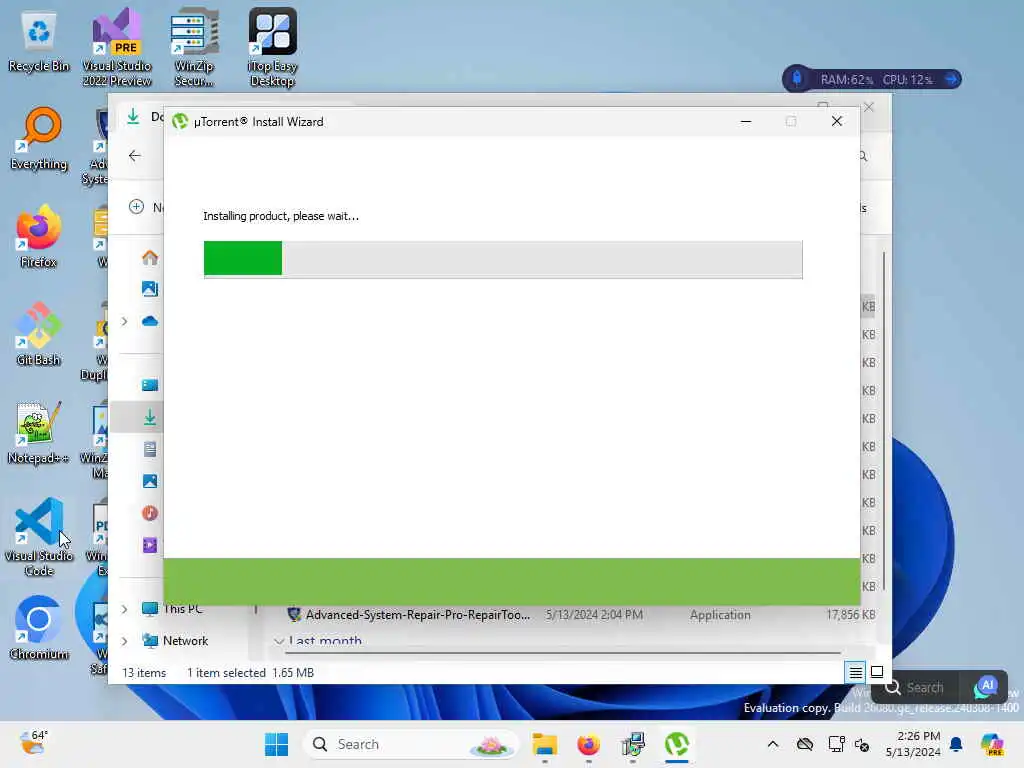Open the WinZip Secure desktop shortcut
1024x768 pixels.
pos(194,47)
